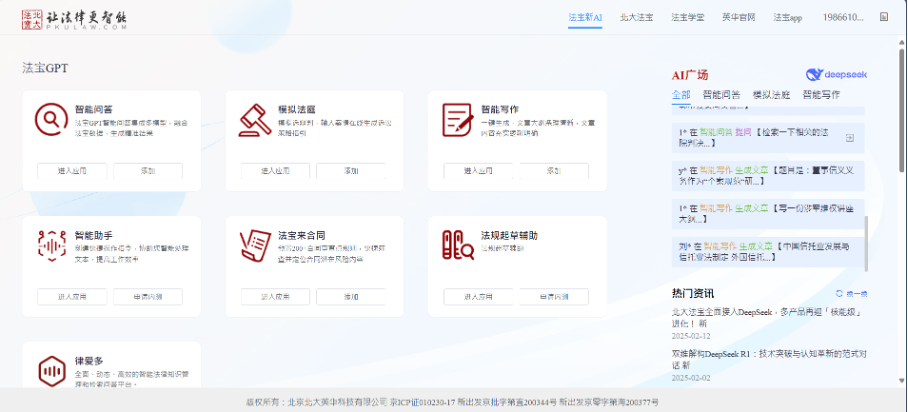Open the 1986610... account menu
Screen dimensions: 908x412
(843, 17)
